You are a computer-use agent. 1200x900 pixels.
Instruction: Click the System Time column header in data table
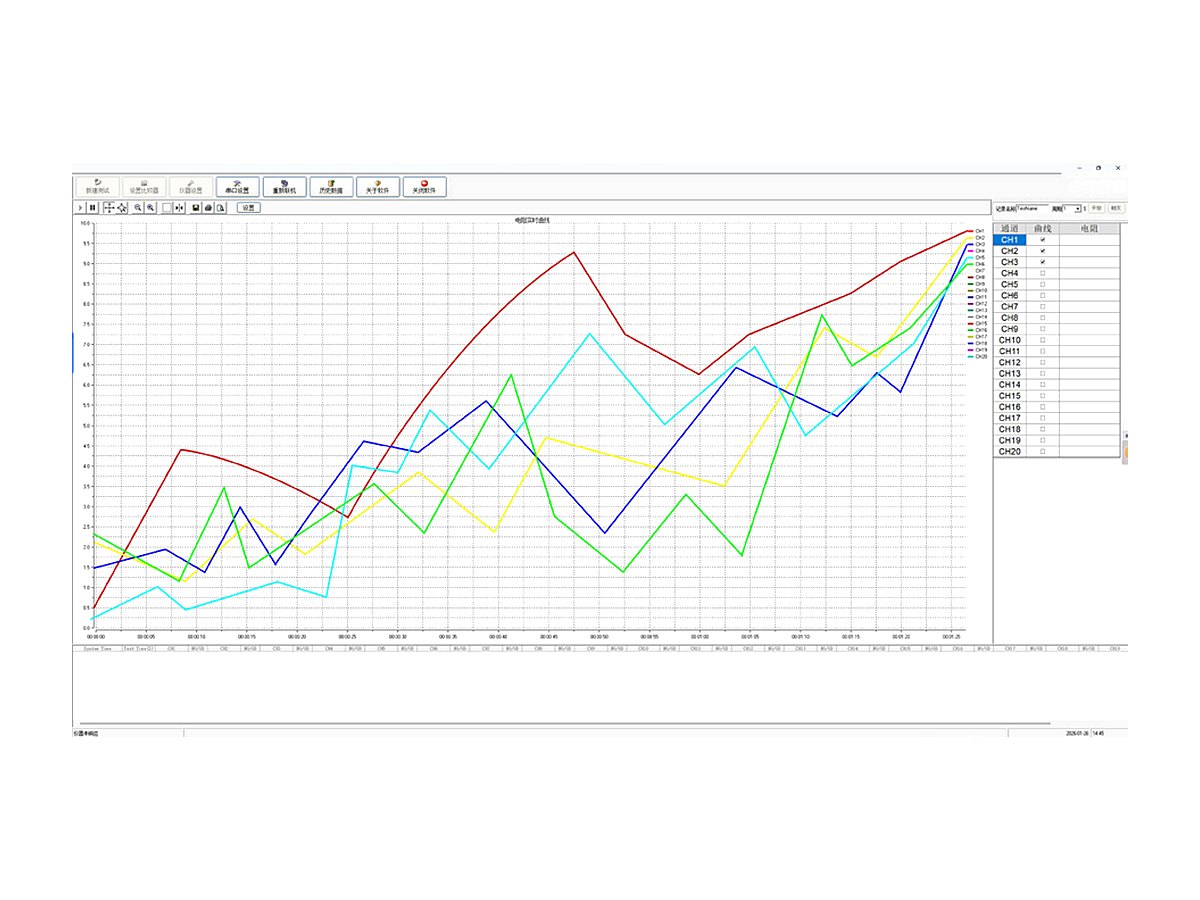97,648
